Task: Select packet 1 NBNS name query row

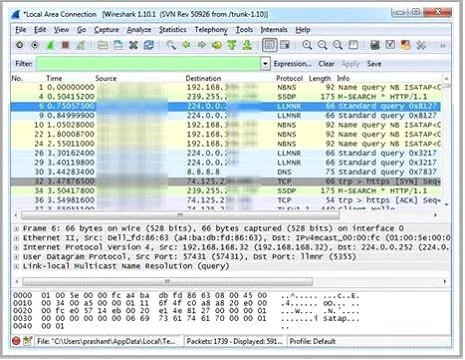Action: pyautogui.click(x=226, y=87)
